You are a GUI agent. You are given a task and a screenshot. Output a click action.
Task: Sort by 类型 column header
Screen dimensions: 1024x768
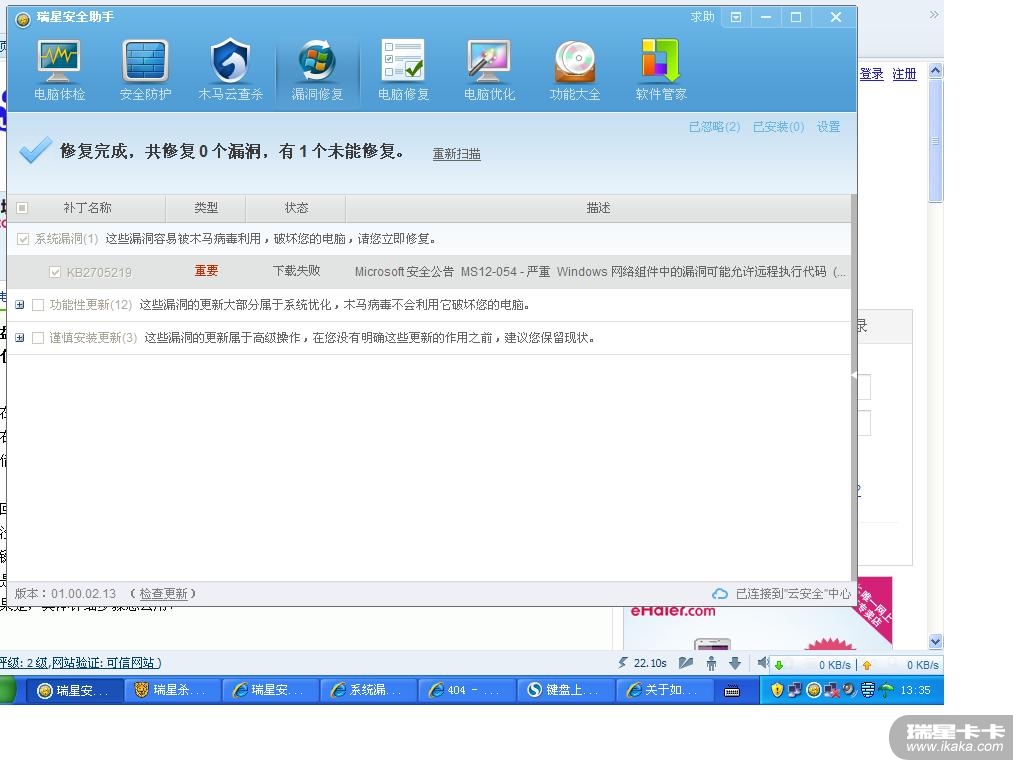(x=206, y=208)
